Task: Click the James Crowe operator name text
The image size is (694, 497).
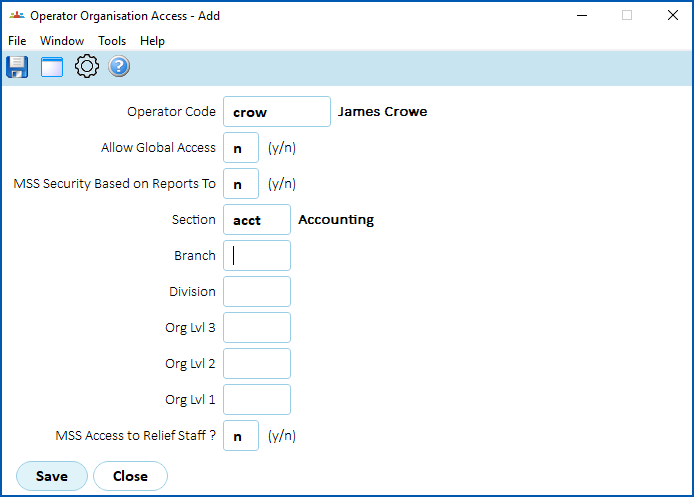Action: [x=382, y=112]
